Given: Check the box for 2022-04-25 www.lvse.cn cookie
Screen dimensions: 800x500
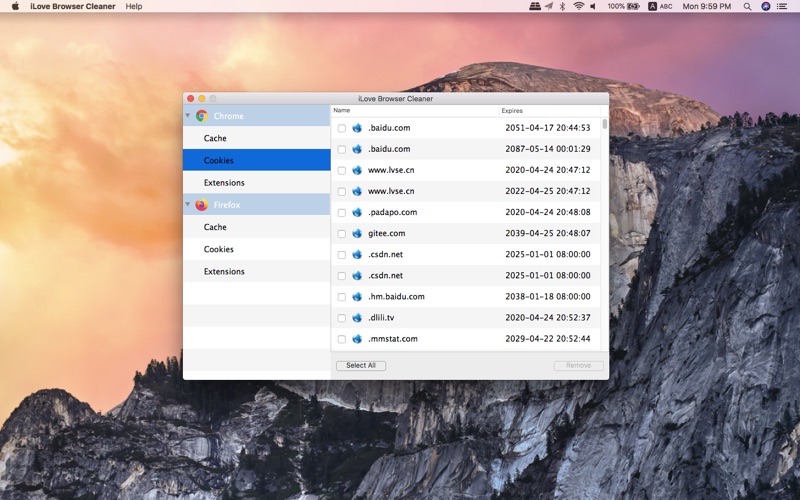Looking at the screenshot, I should click(x=342, y=192).
